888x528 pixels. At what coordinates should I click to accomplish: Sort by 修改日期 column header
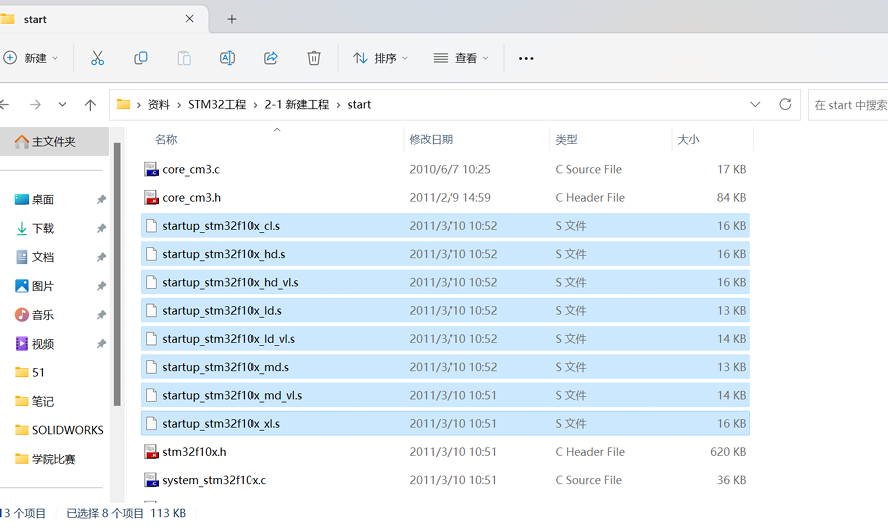coord(431,140)
